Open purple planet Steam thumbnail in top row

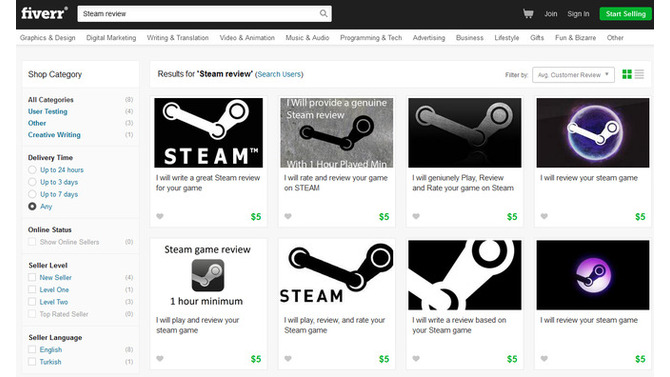(593, 133)
